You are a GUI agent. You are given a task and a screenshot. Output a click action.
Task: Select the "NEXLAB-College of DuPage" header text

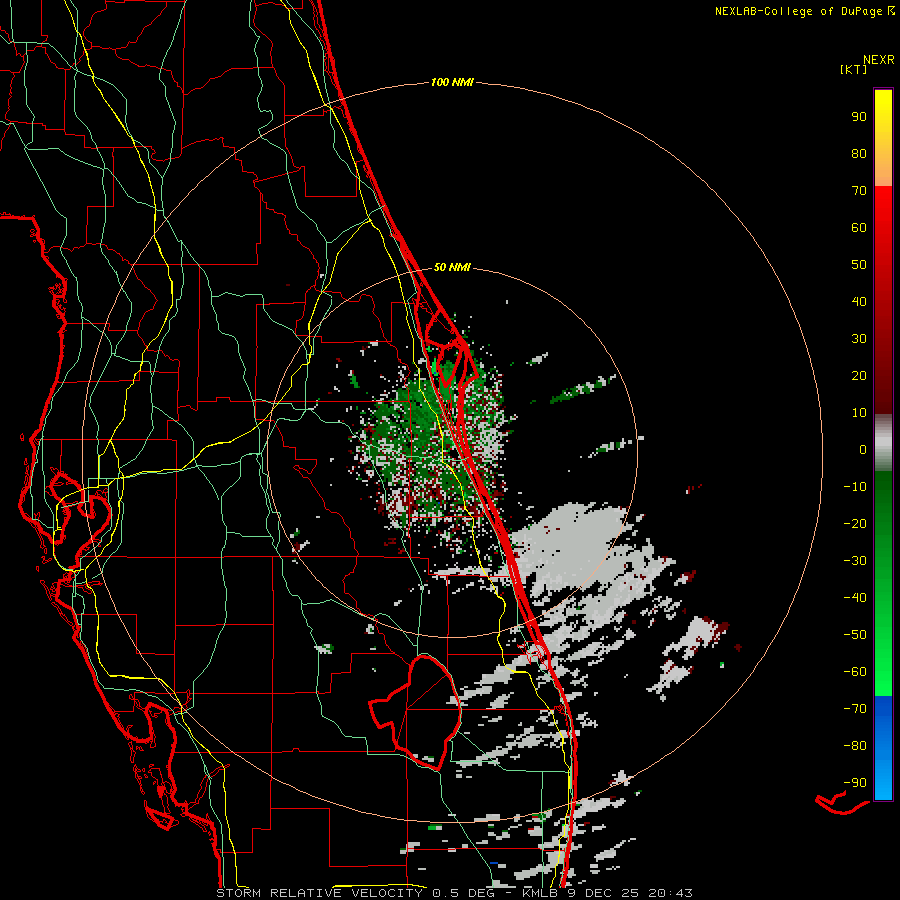(798, 11)
